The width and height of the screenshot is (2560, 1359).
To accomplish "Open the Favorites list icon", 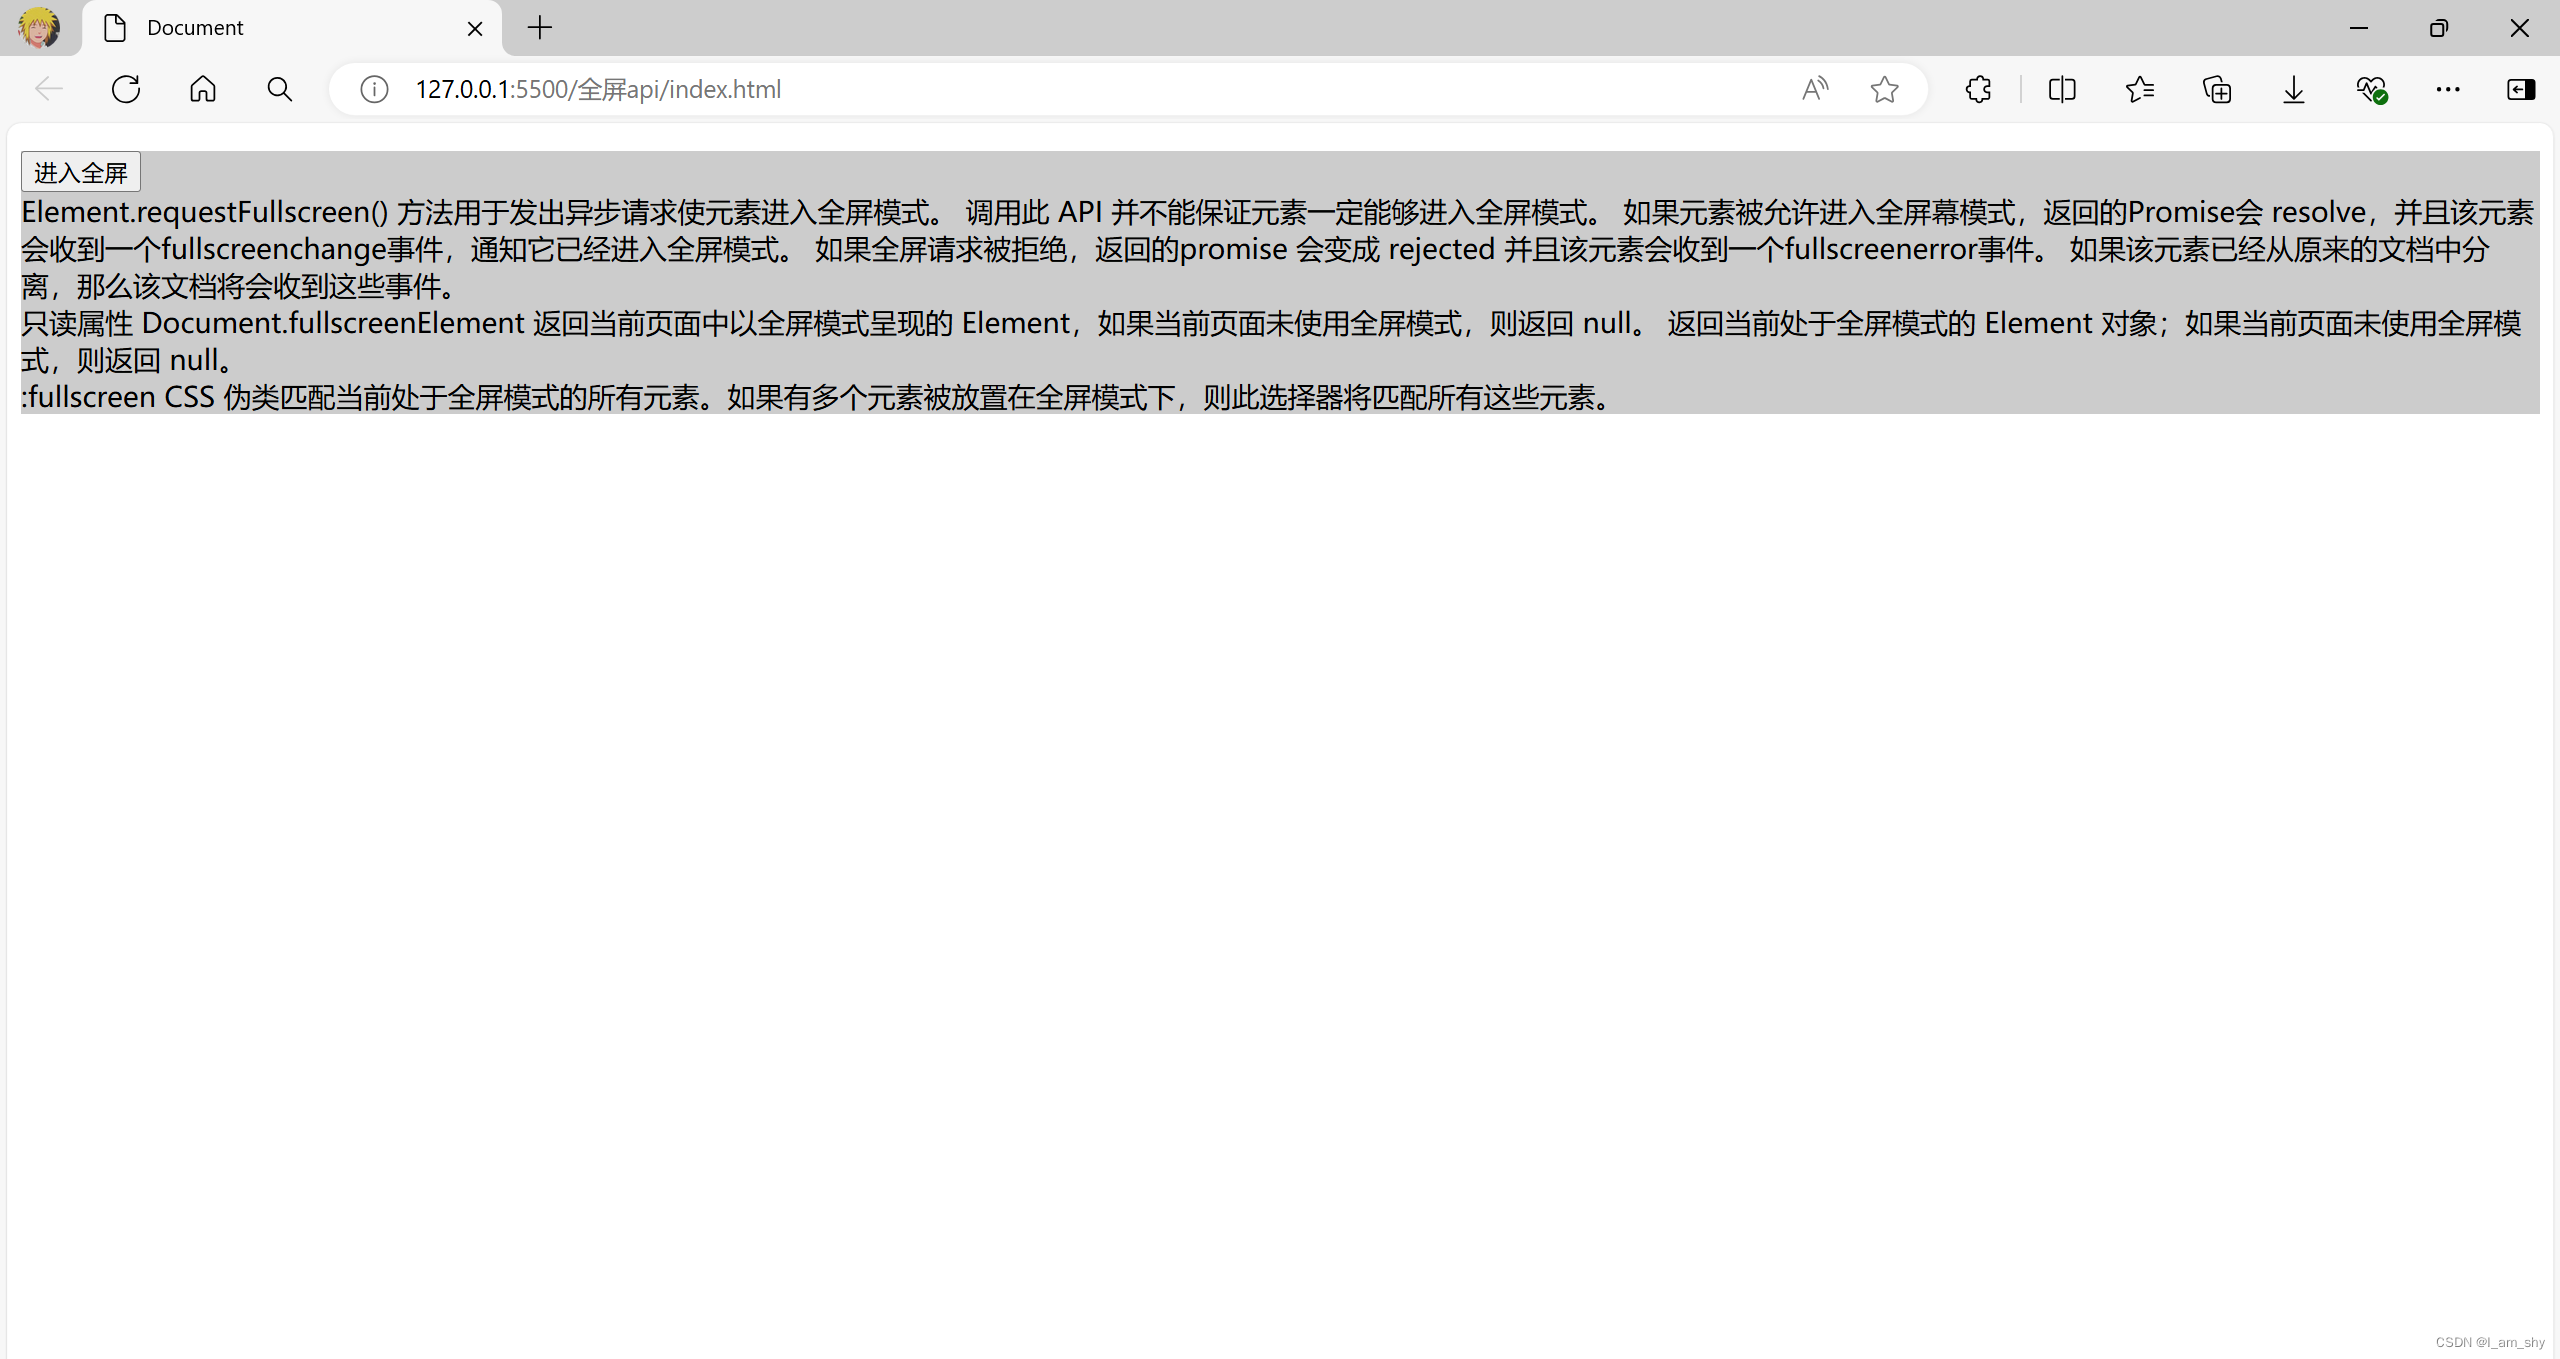I will [2140, 89].
